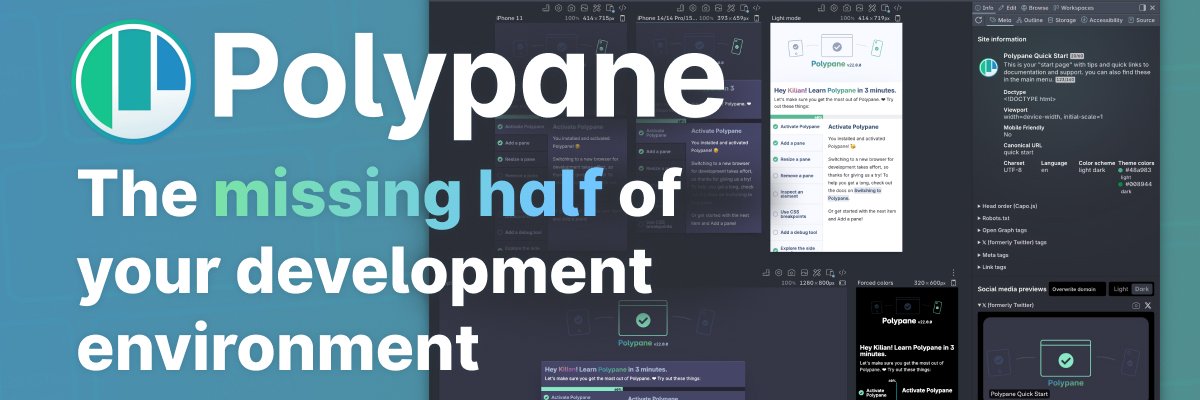Expand the Open Graph tags section
This screenshot has height=400, width=1200.
[x=1012, y=230]
